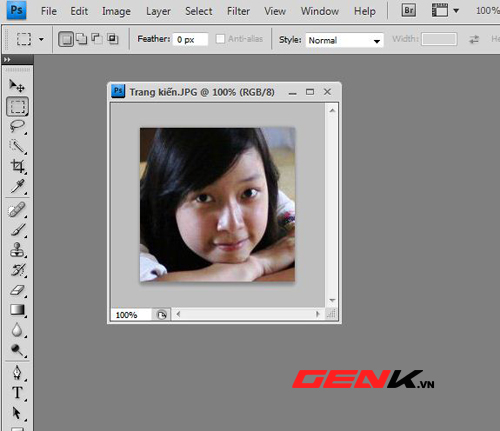Open the Help menu
This screenshot has height=431, width=500.
pyautogui.click(x=365, y=11)
